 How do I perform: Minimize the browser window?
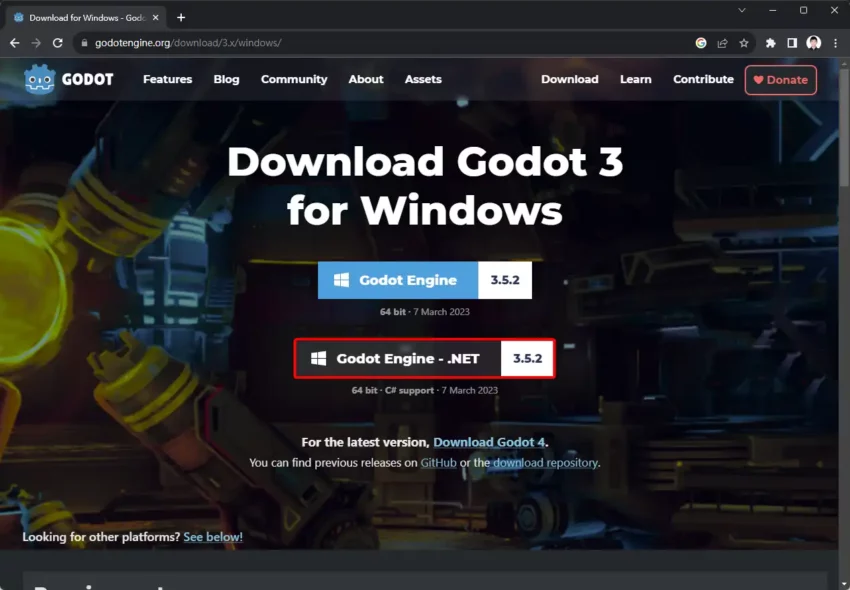(x=772, y=10)
